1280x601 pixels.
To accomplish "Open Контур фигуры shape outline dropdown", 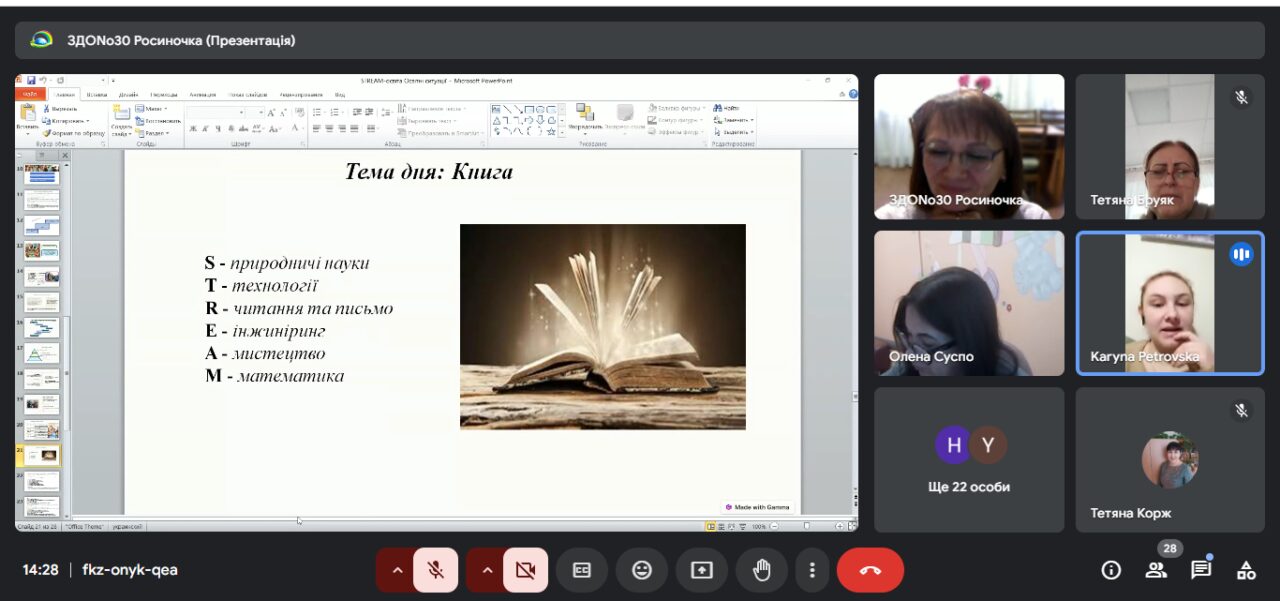I will pyautogui.click(x=677, y=121).
